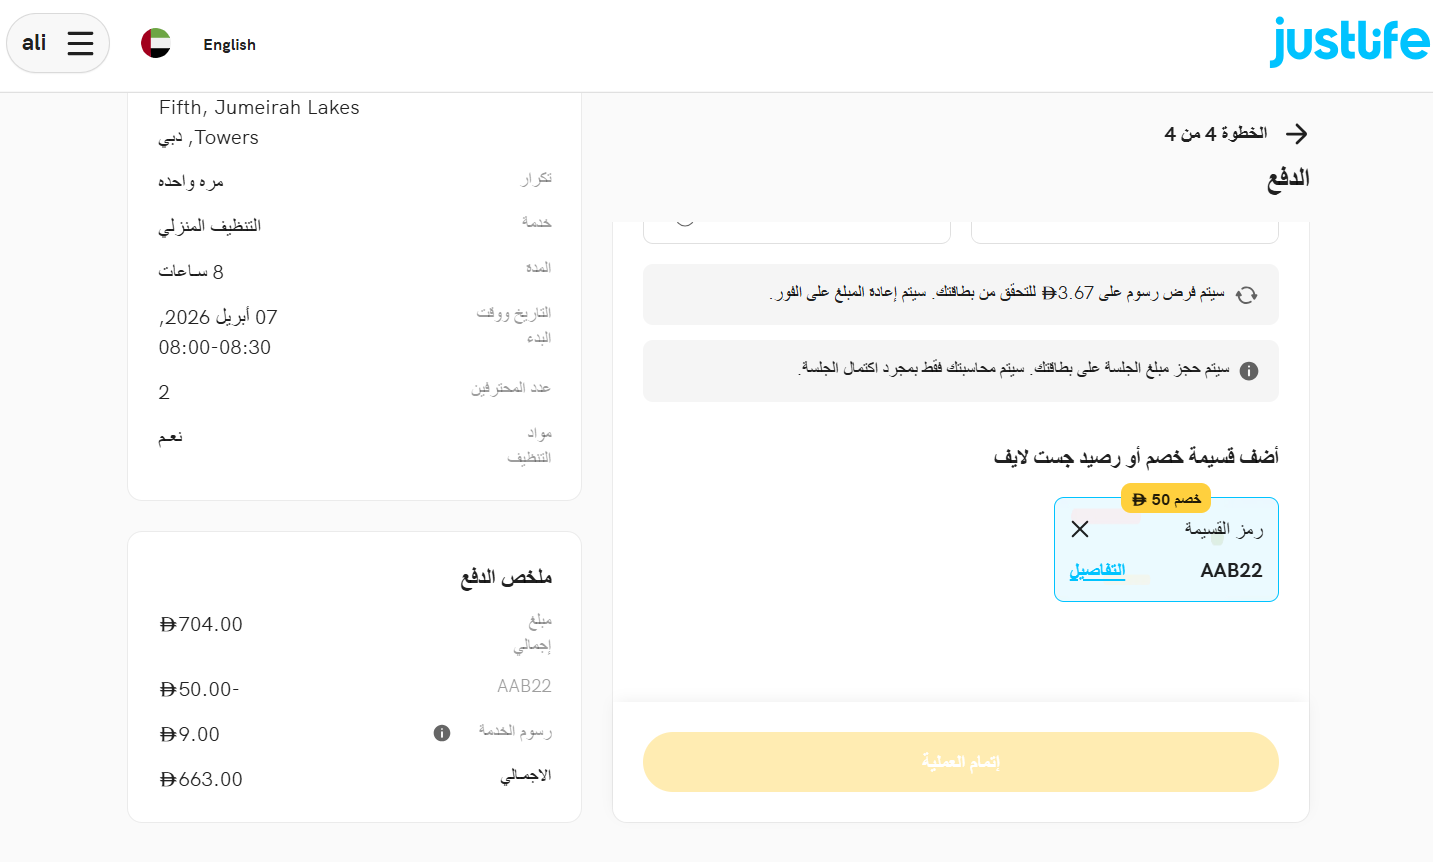Click the Jumeirah Lakes Towers address text
The height and width of the screenshot is (862, 1433).
click(x=259, y=121)
